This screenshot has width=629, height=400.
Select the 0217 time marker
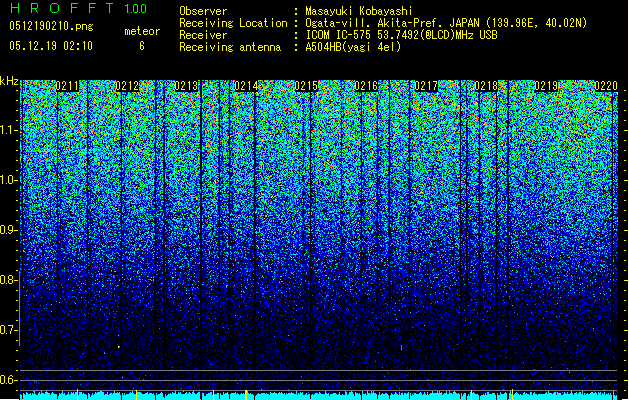pos(426,86)
